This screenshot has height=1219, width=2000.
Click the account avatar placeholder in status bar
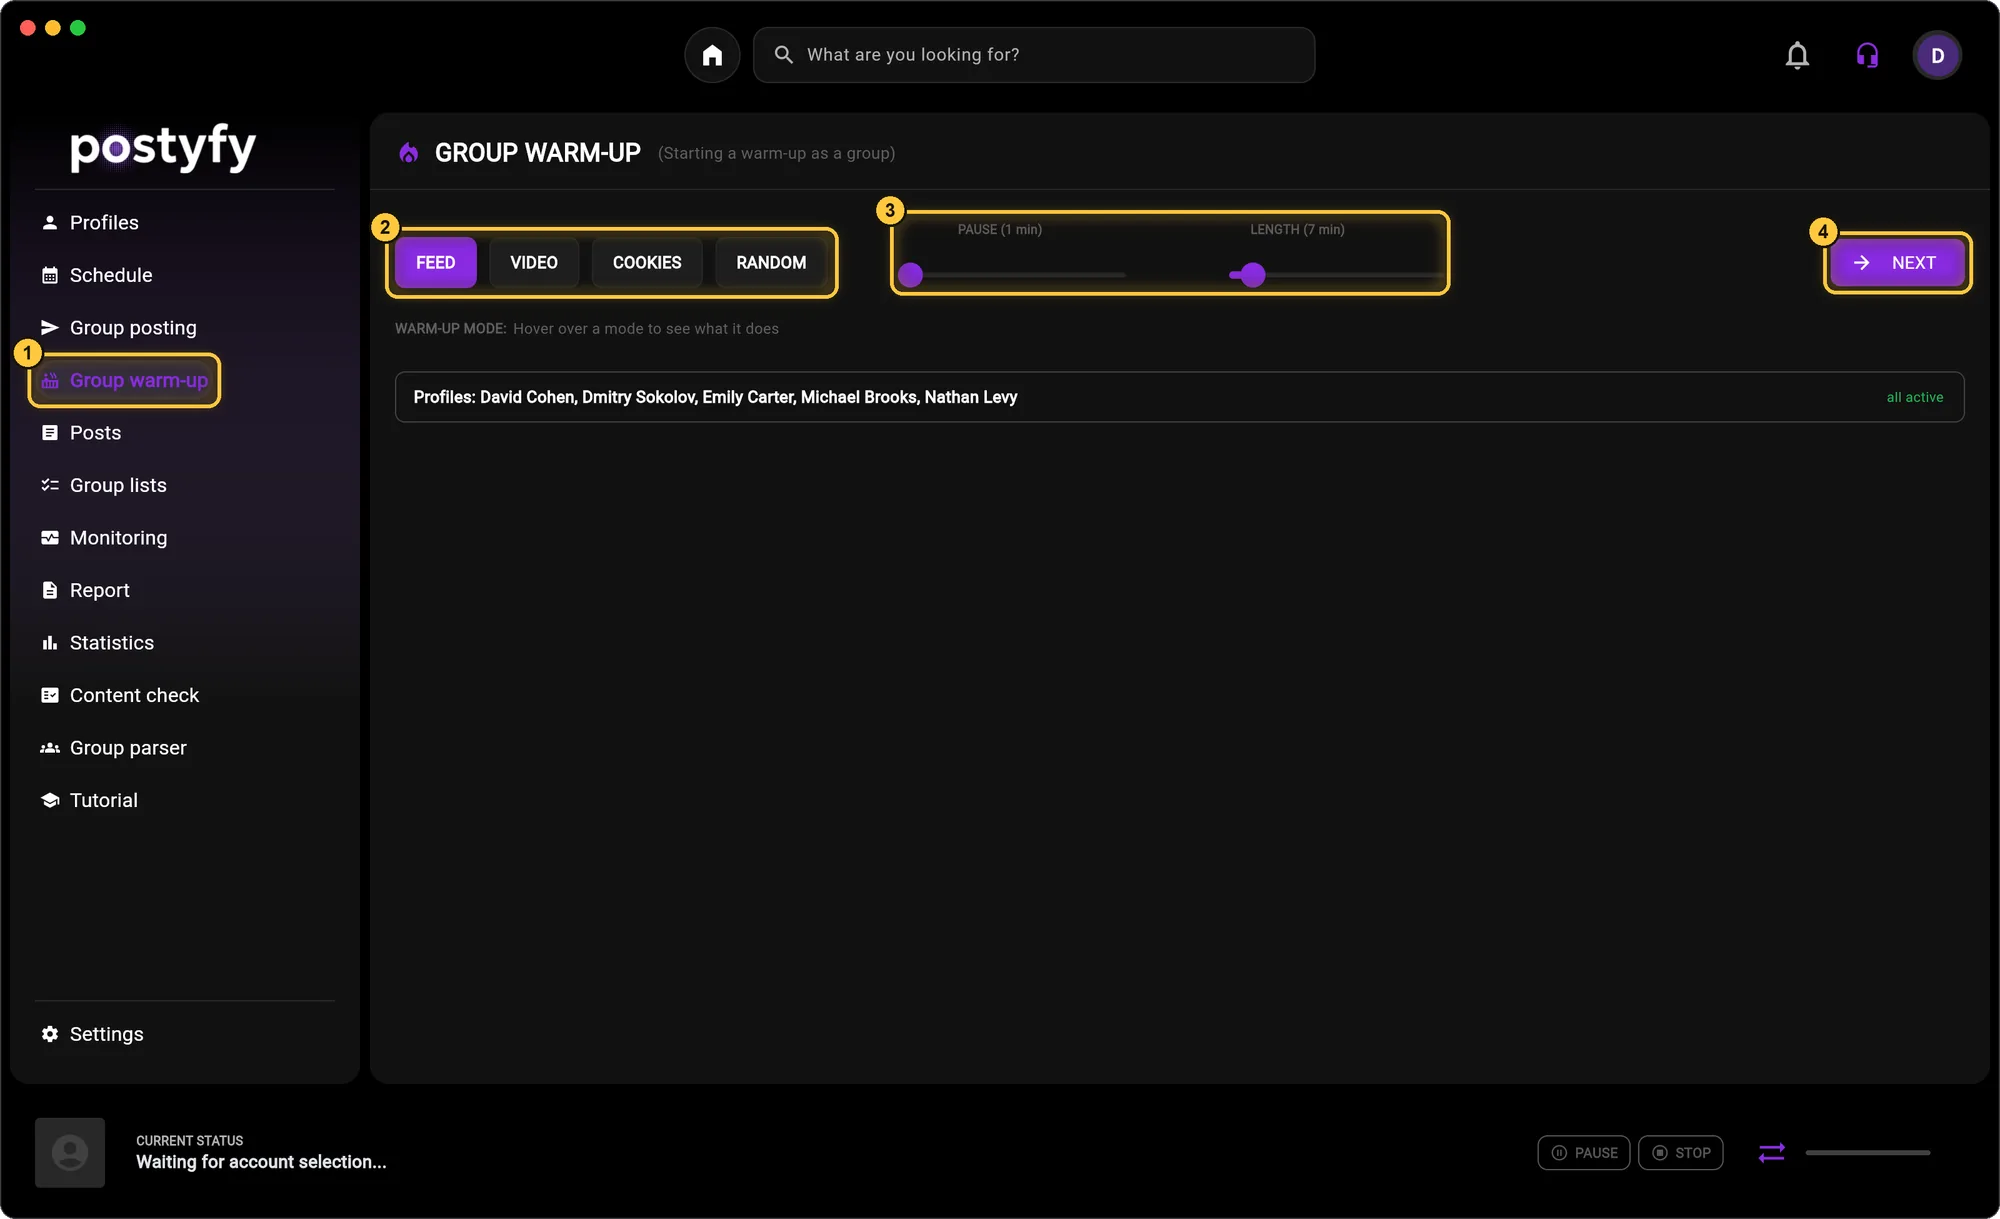pos(70,1152)
